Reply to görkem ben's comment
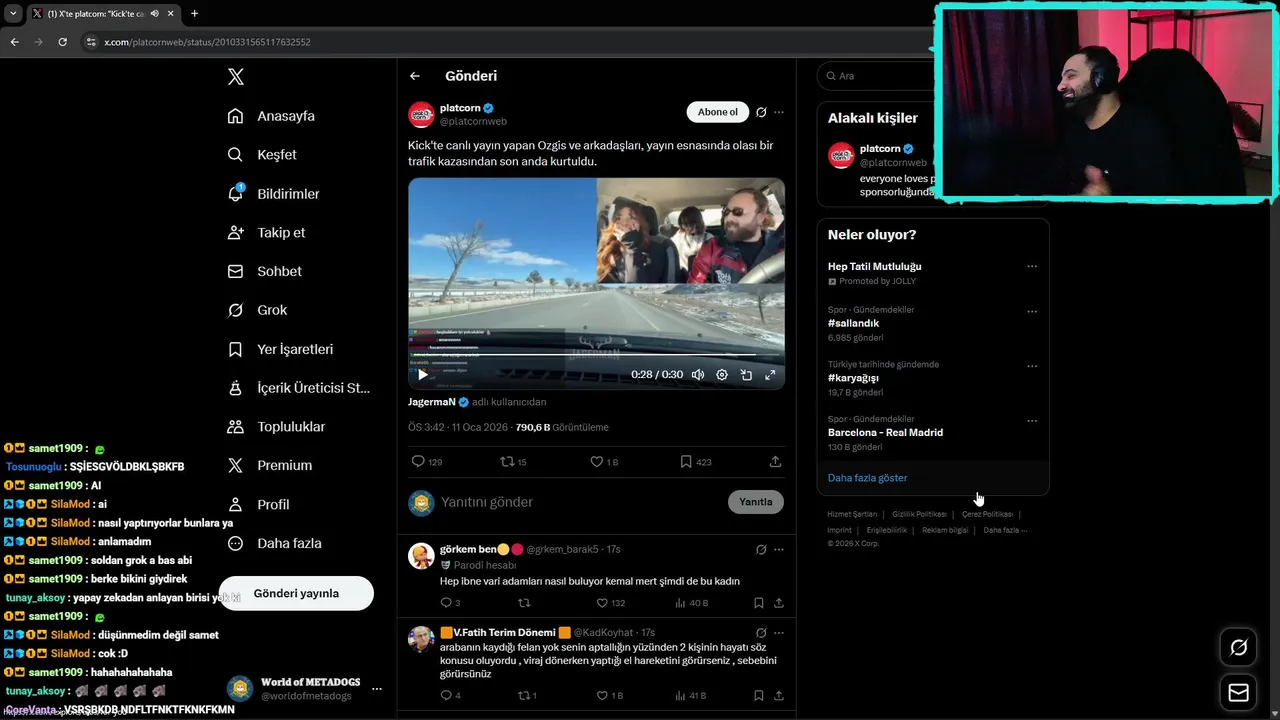This screenshot has height=720, width=1280. [x=450, y=603]
